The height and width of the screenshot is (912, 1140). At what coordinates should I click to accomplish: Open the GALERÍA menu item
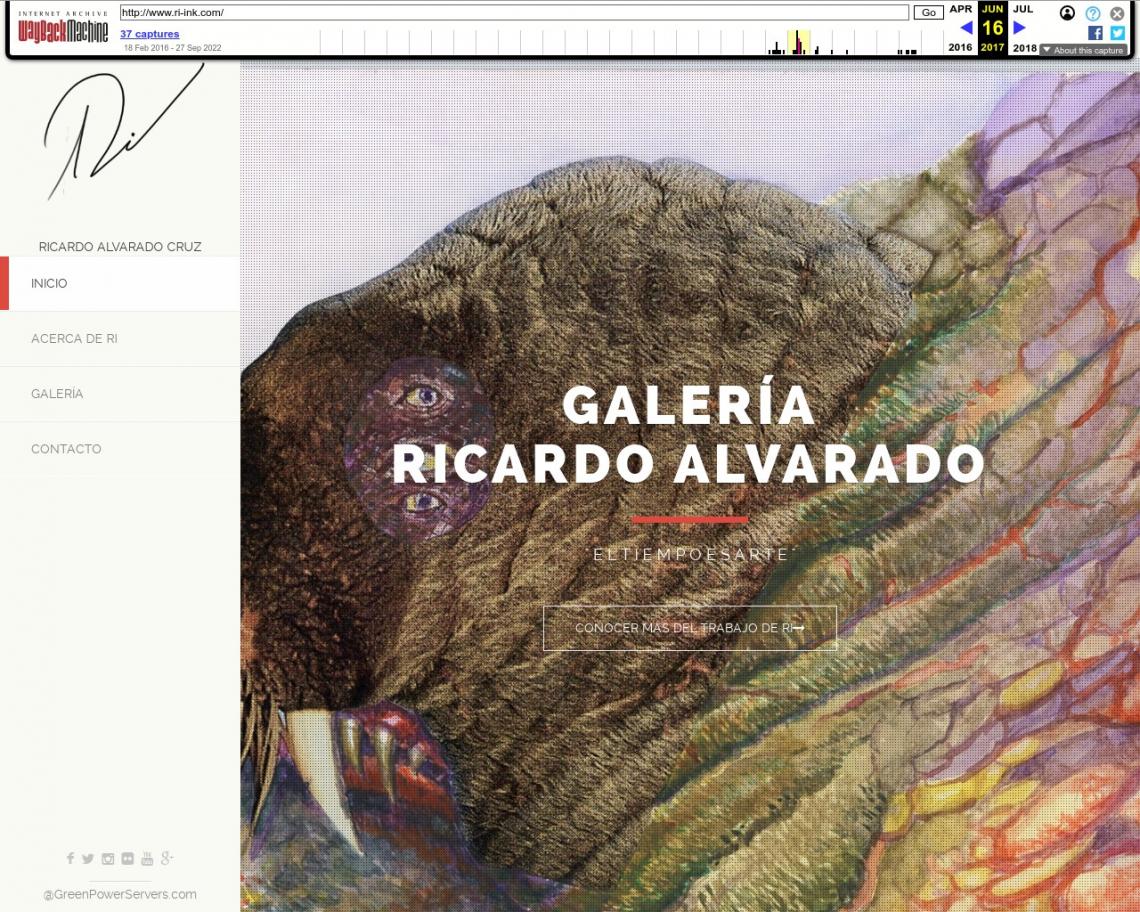tap(120, 394)
